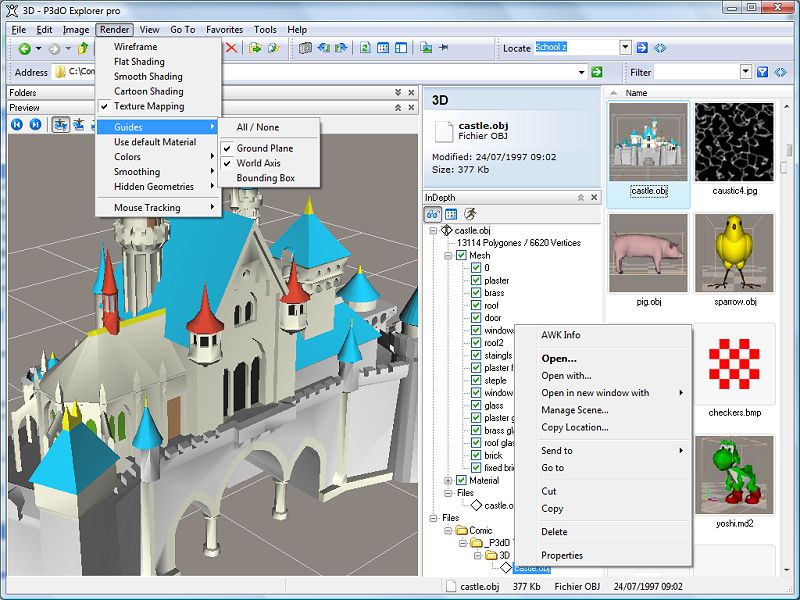This screenshot has width=800, height=600.
Task: Click the grey Forward arrow in the toolbar
Action: click(54, 48)
